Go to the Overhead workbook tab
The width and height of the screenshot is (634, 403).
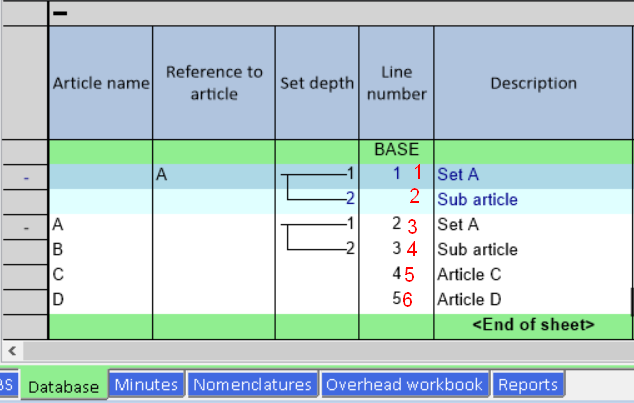tap(405, 385)
